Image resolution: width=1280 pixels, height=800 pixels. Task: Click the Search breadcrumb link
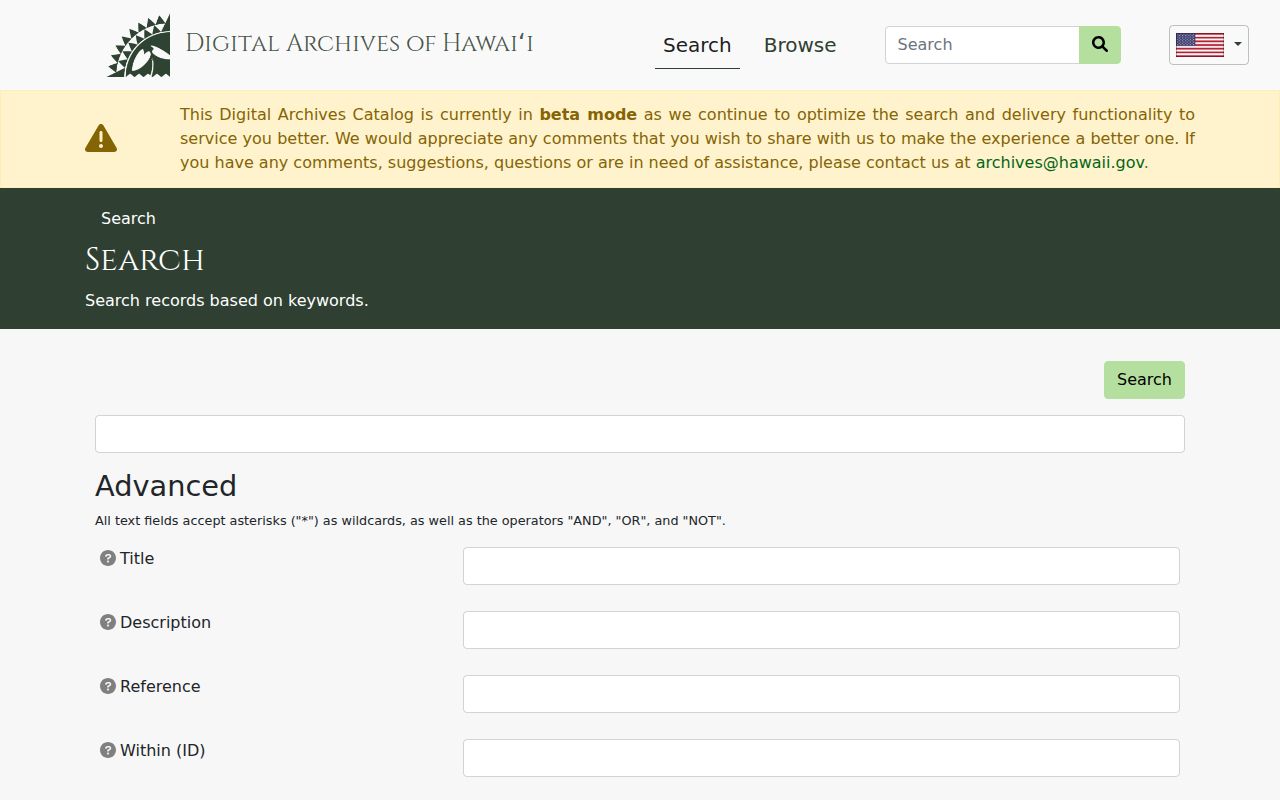128,218
